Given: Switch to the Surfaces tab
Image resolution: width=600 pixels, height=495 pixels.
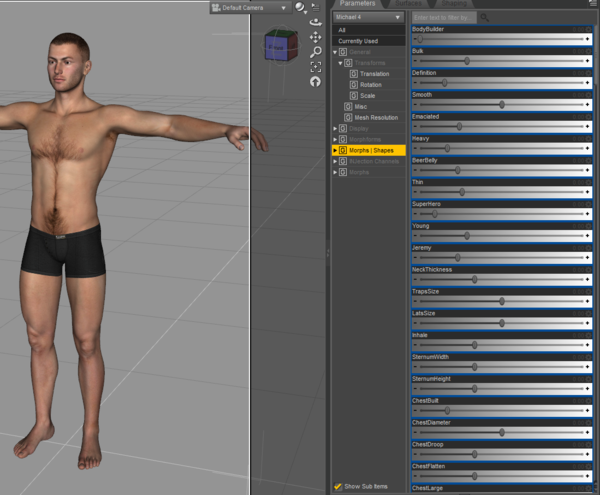Looking at the screenshot, I should coord(408,3).
